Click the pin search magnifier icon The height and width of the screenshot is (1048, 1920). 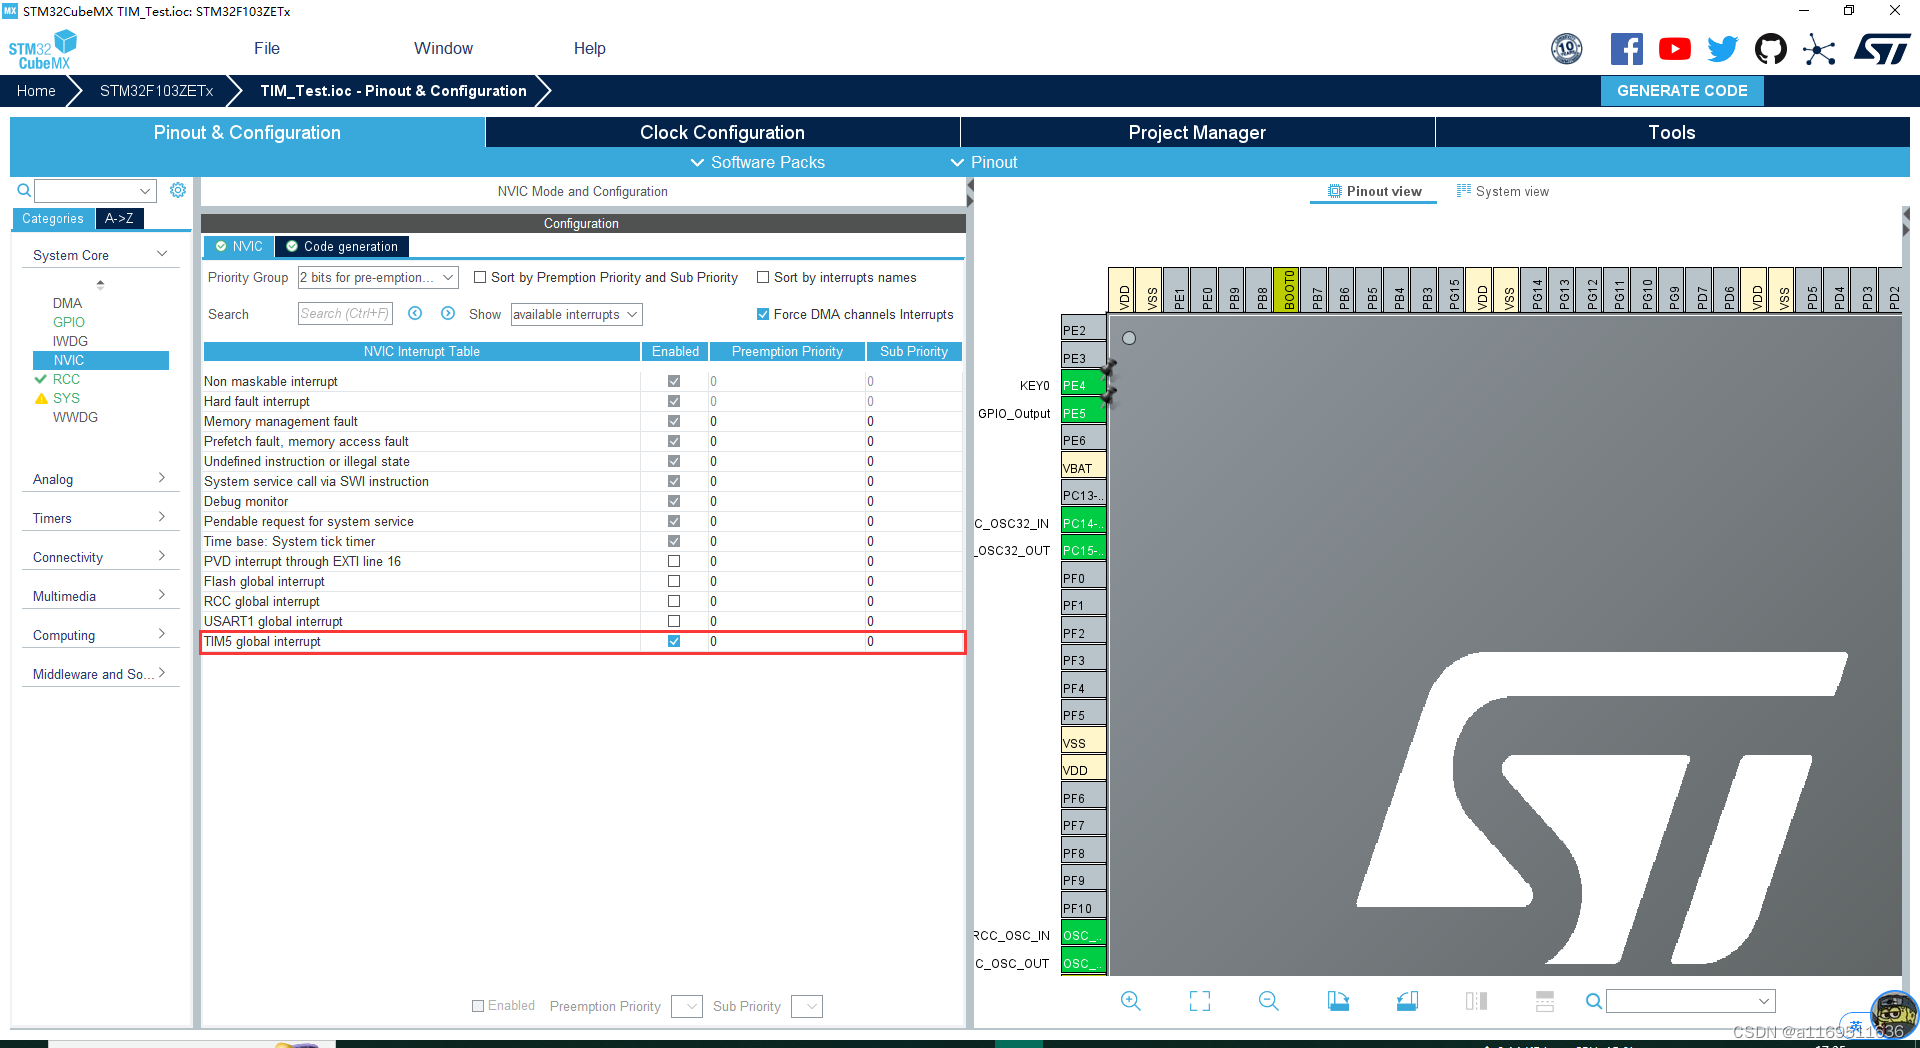click(1593, 1001)
